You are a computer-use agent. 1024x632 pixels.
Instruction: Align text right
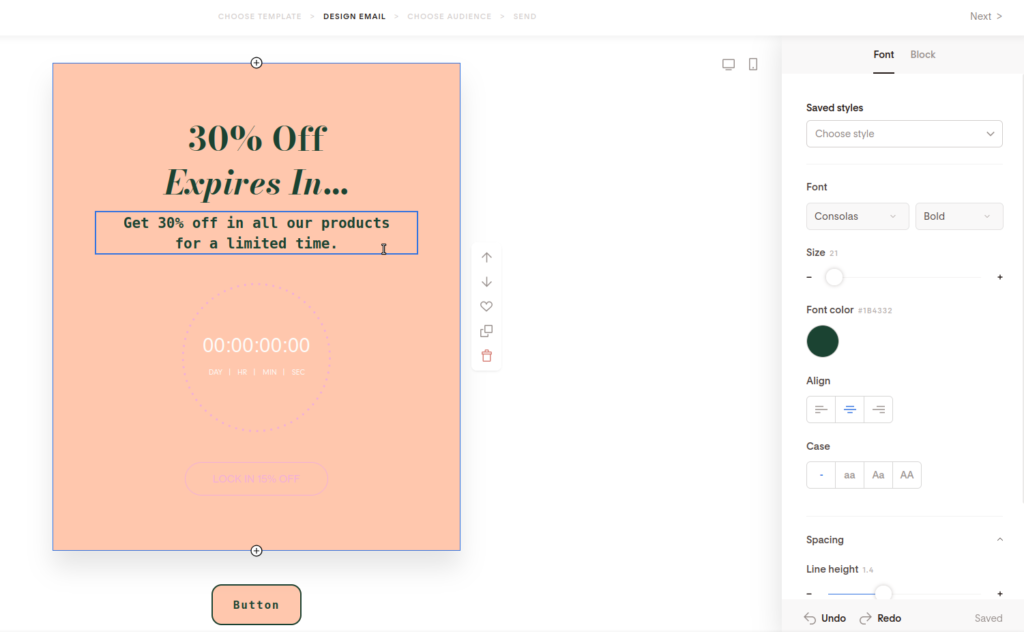(x=878, y=410)
